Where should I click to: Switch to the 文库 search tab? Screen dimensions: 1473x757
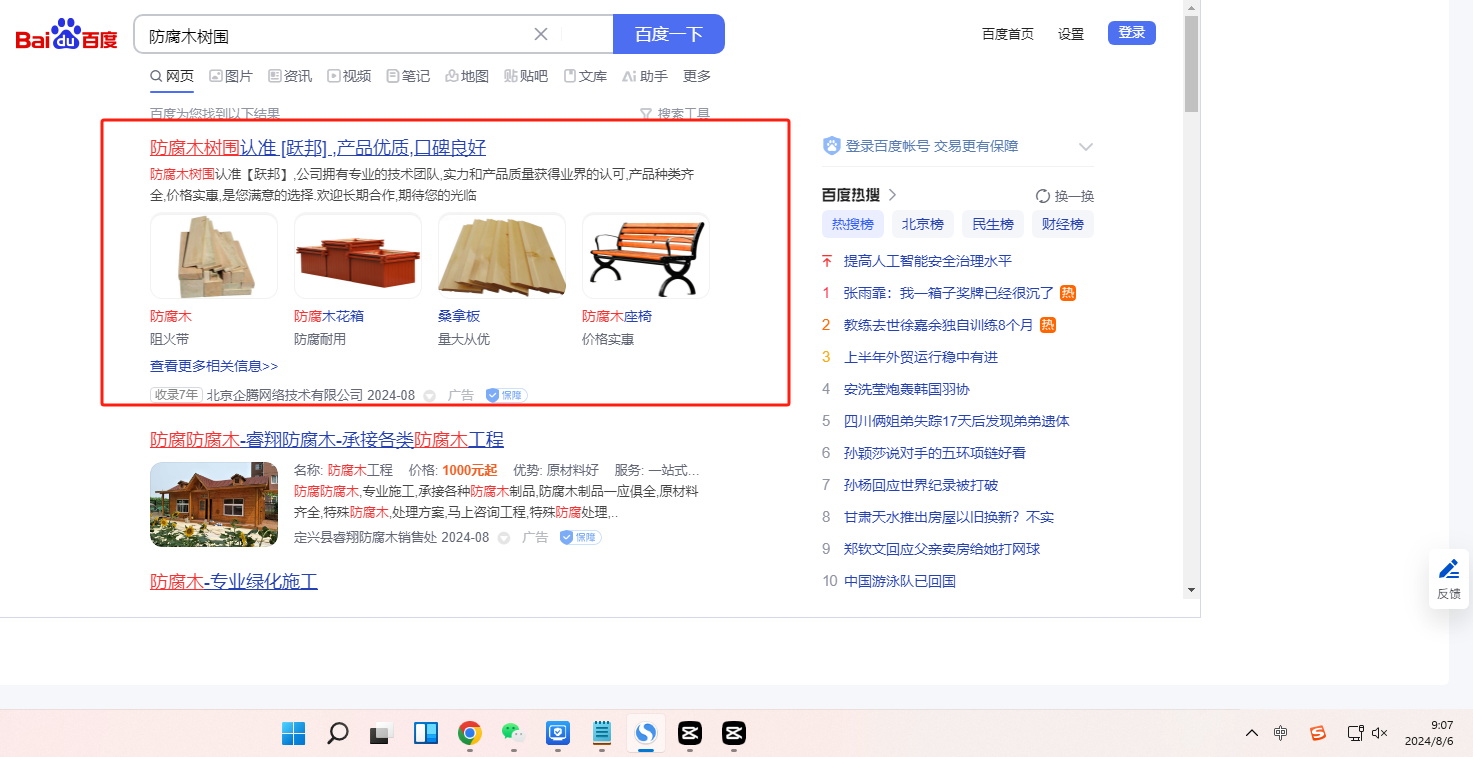point(585,76)
